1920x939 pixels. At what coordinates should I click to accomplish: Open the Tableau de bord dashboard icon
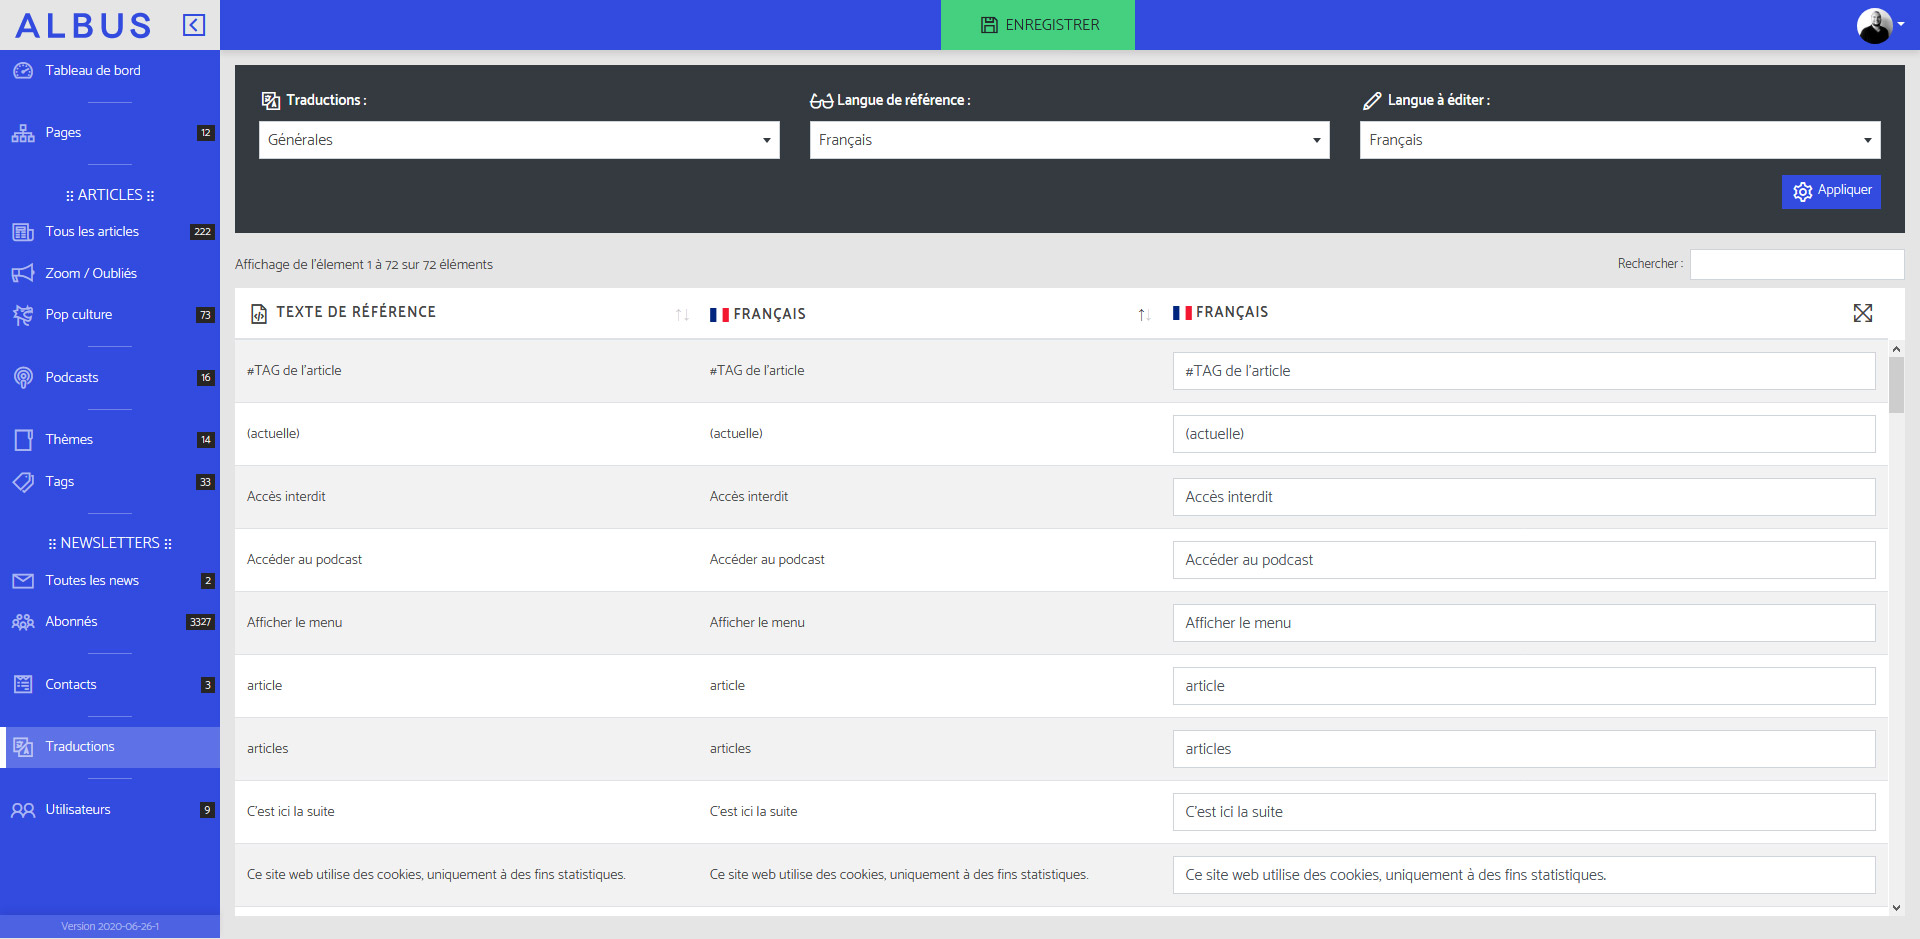pyautogui.click(x=23, y=71)
